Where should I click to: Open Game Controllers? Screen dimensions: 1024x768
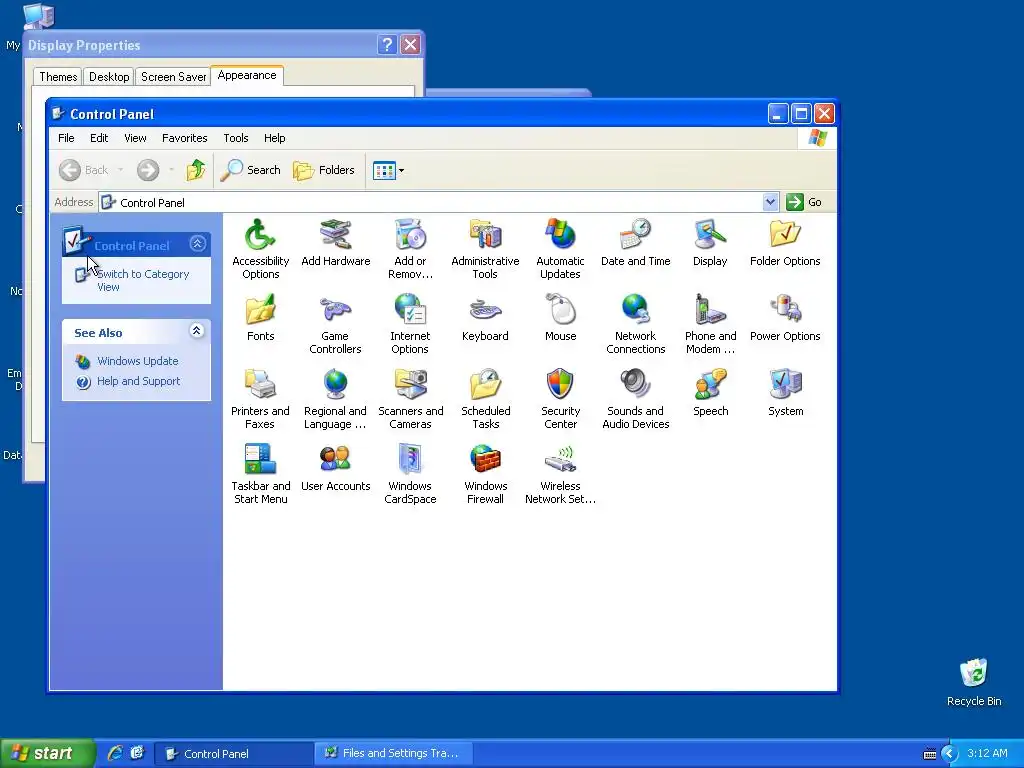[335, 324]
